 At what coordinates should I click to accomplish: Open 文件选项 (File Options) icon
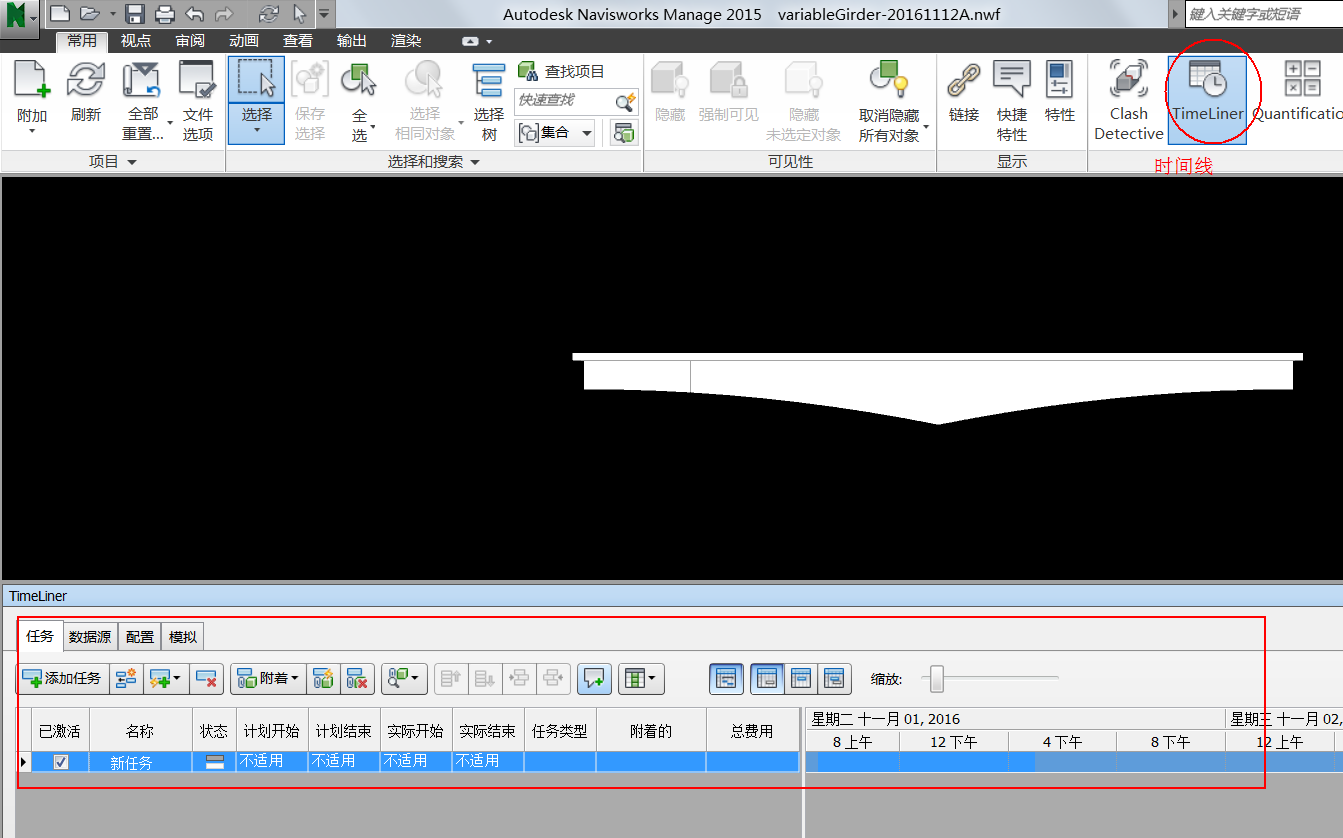click(198, 80)
